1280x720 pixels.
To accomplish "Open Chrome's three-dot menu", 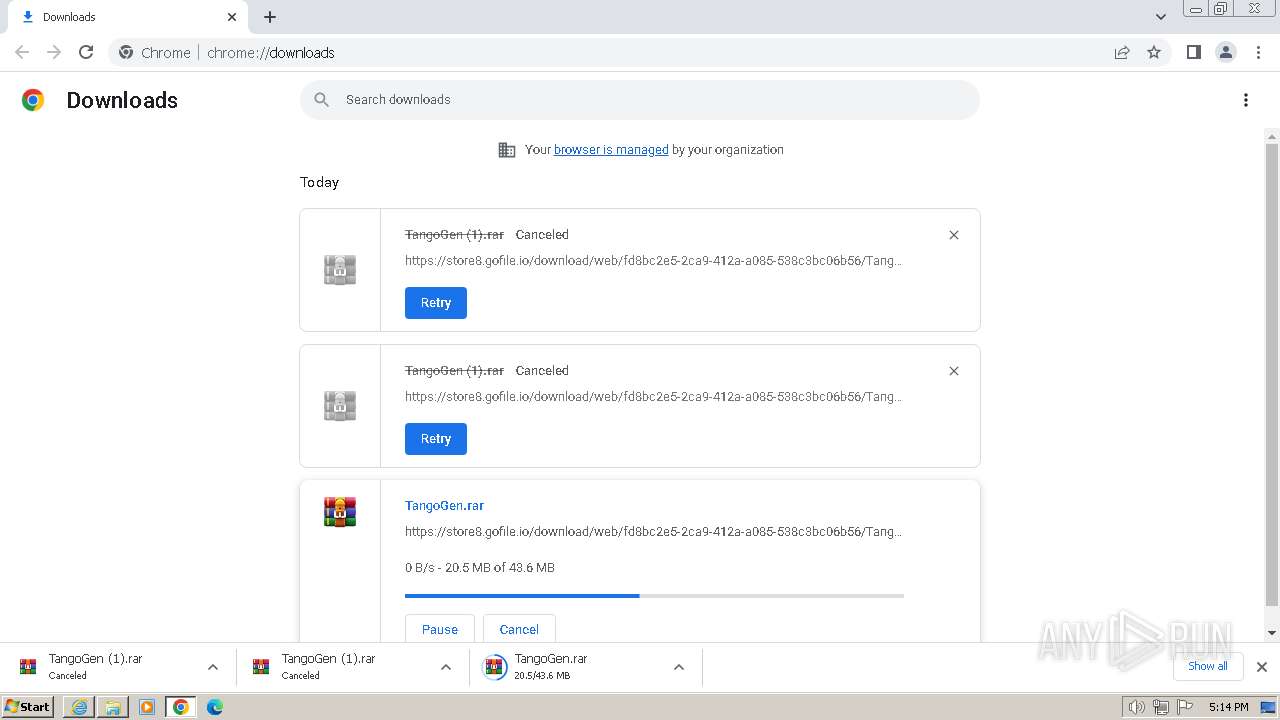I will point(1258,52).
